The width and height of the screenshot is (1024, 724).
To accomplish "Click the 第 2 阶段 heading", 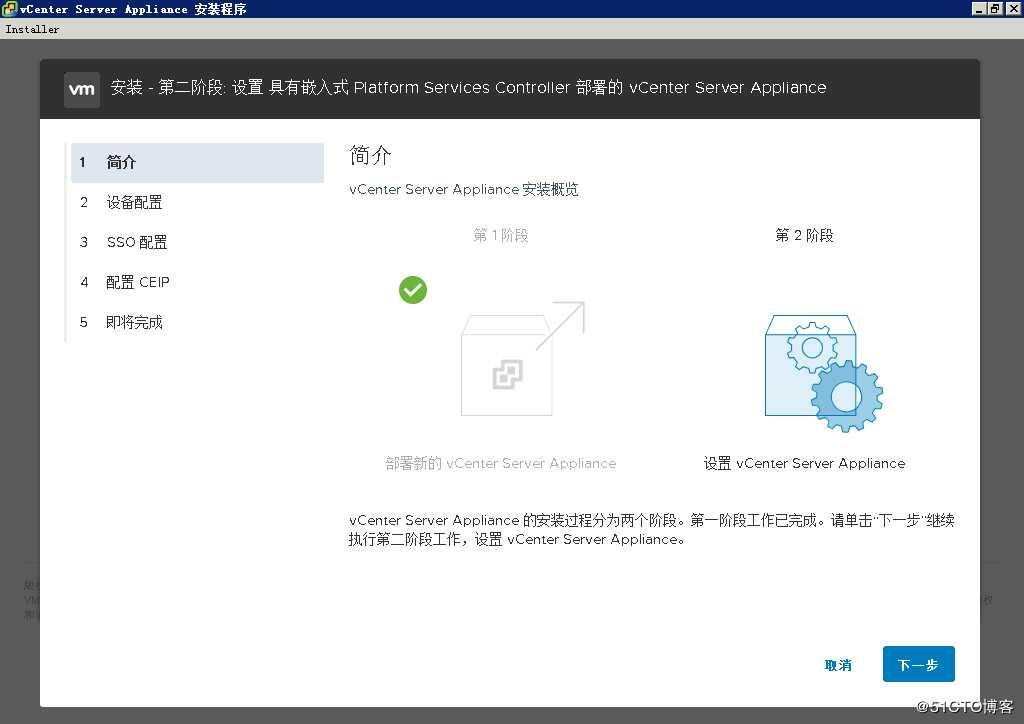I will (805, 235).
